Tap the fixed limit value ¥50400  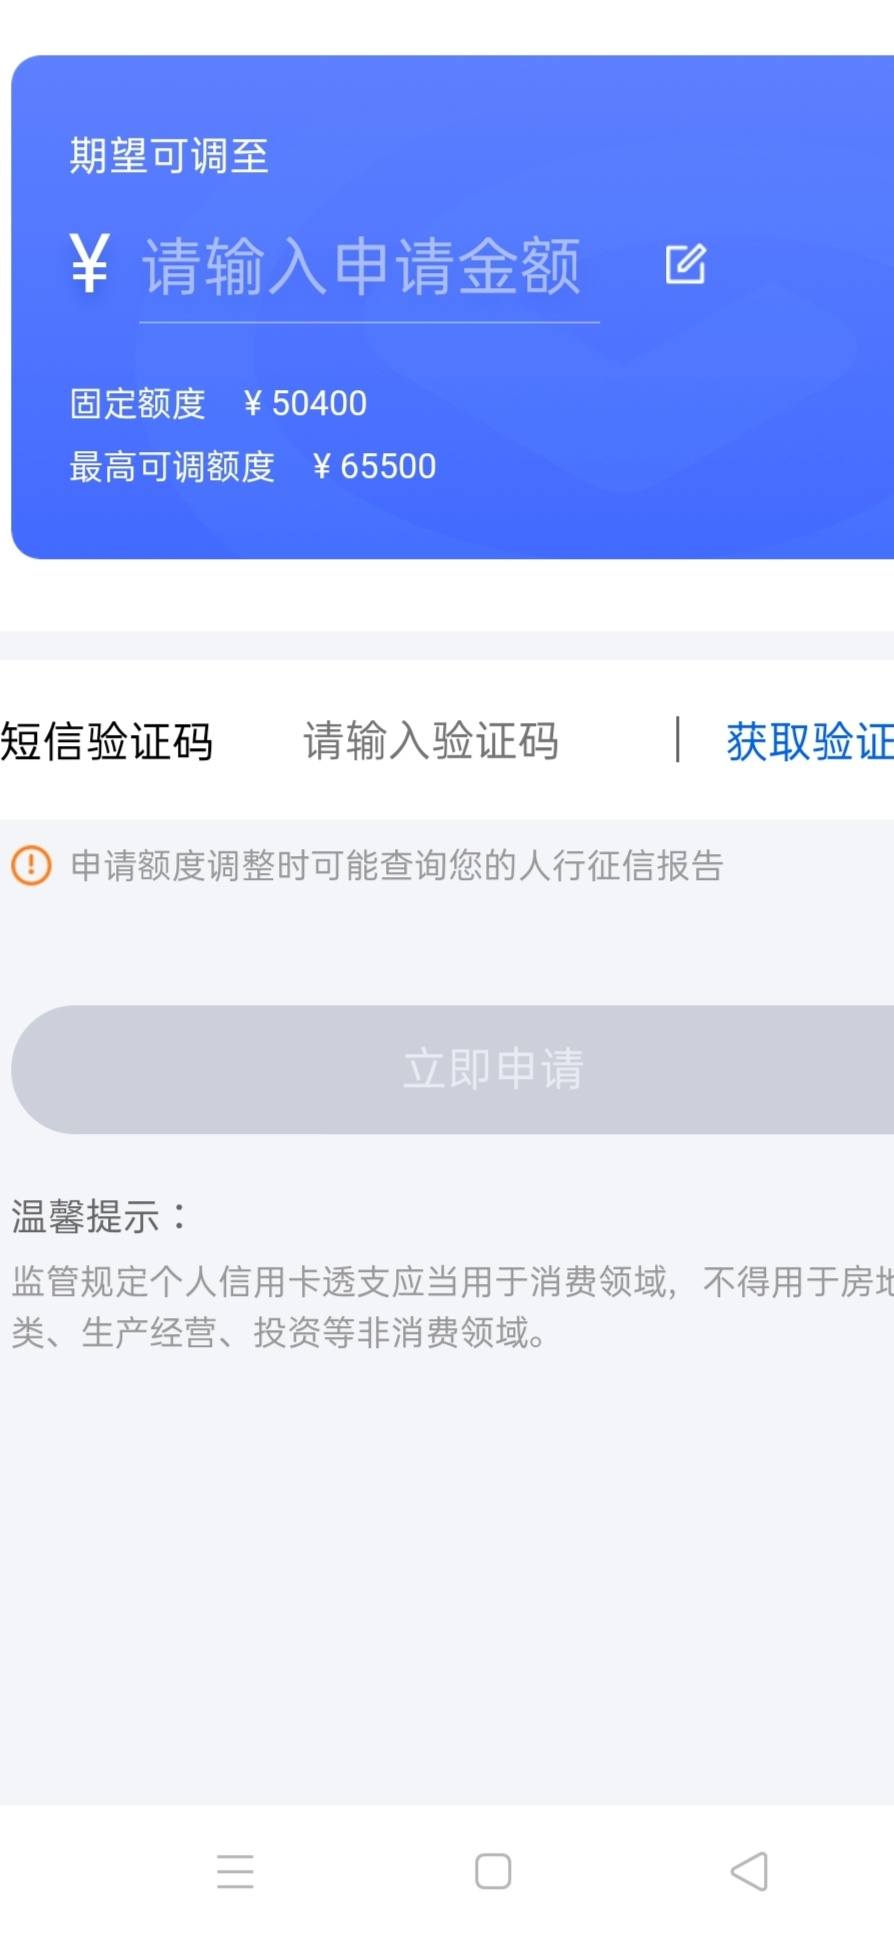point(305,403)
